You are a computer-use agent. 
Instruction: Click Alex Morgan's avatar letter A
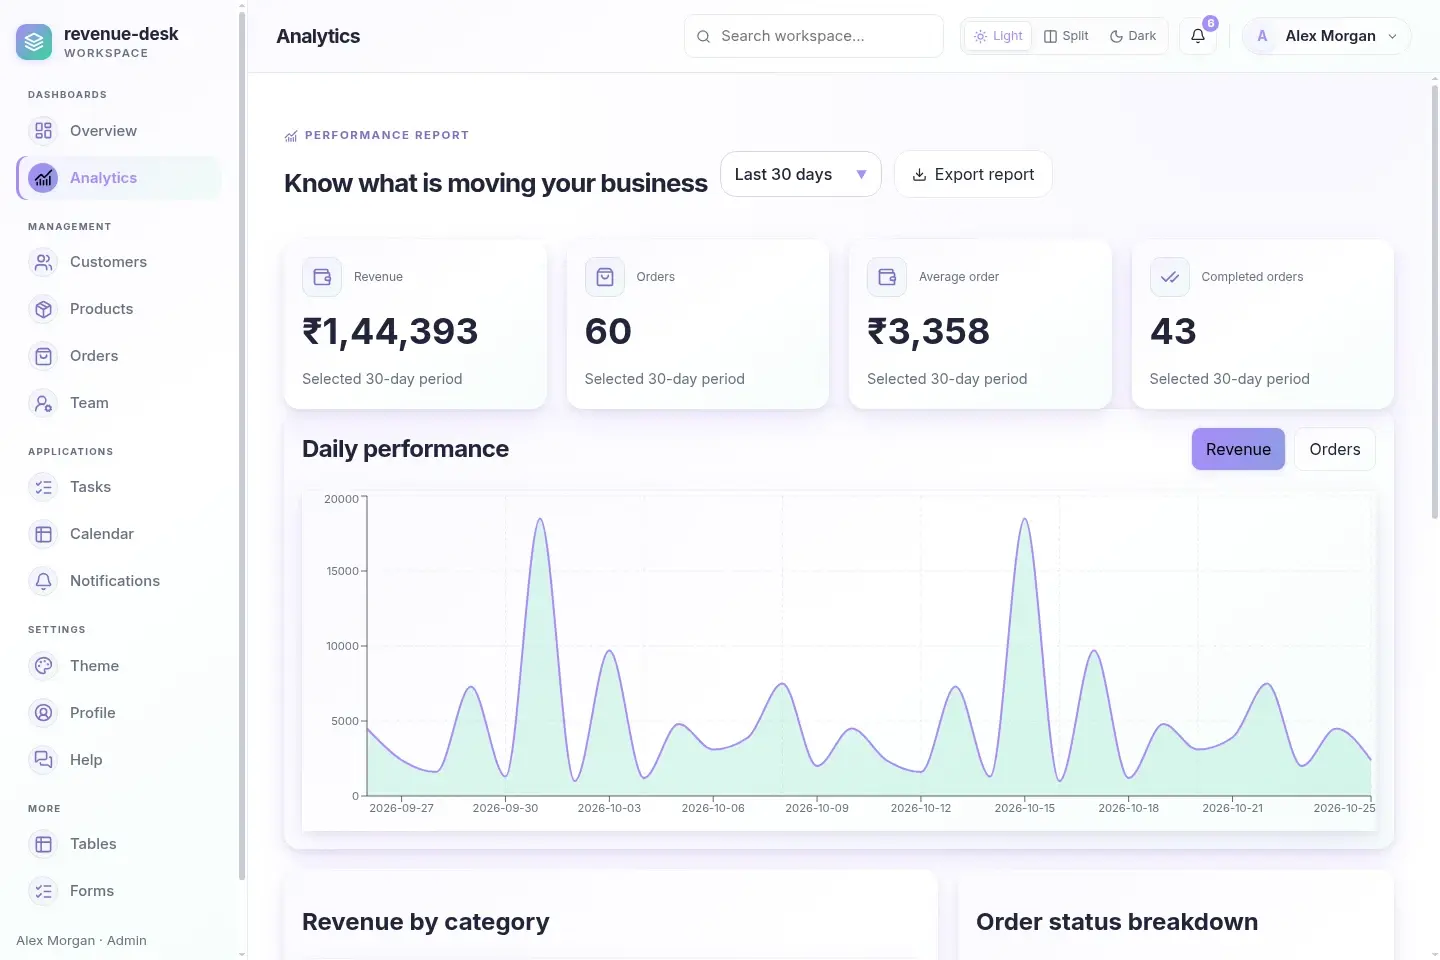pyautogui.click(x=1262, y=36)
